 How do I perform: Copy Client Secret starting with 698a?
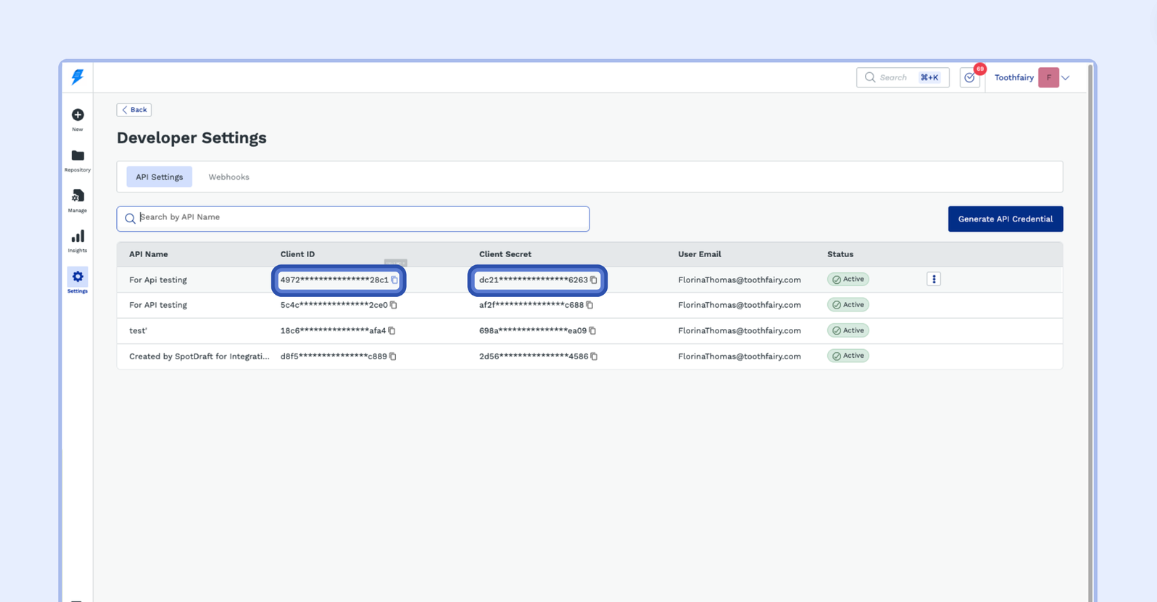pyautogui.click(x=592, y=331)
